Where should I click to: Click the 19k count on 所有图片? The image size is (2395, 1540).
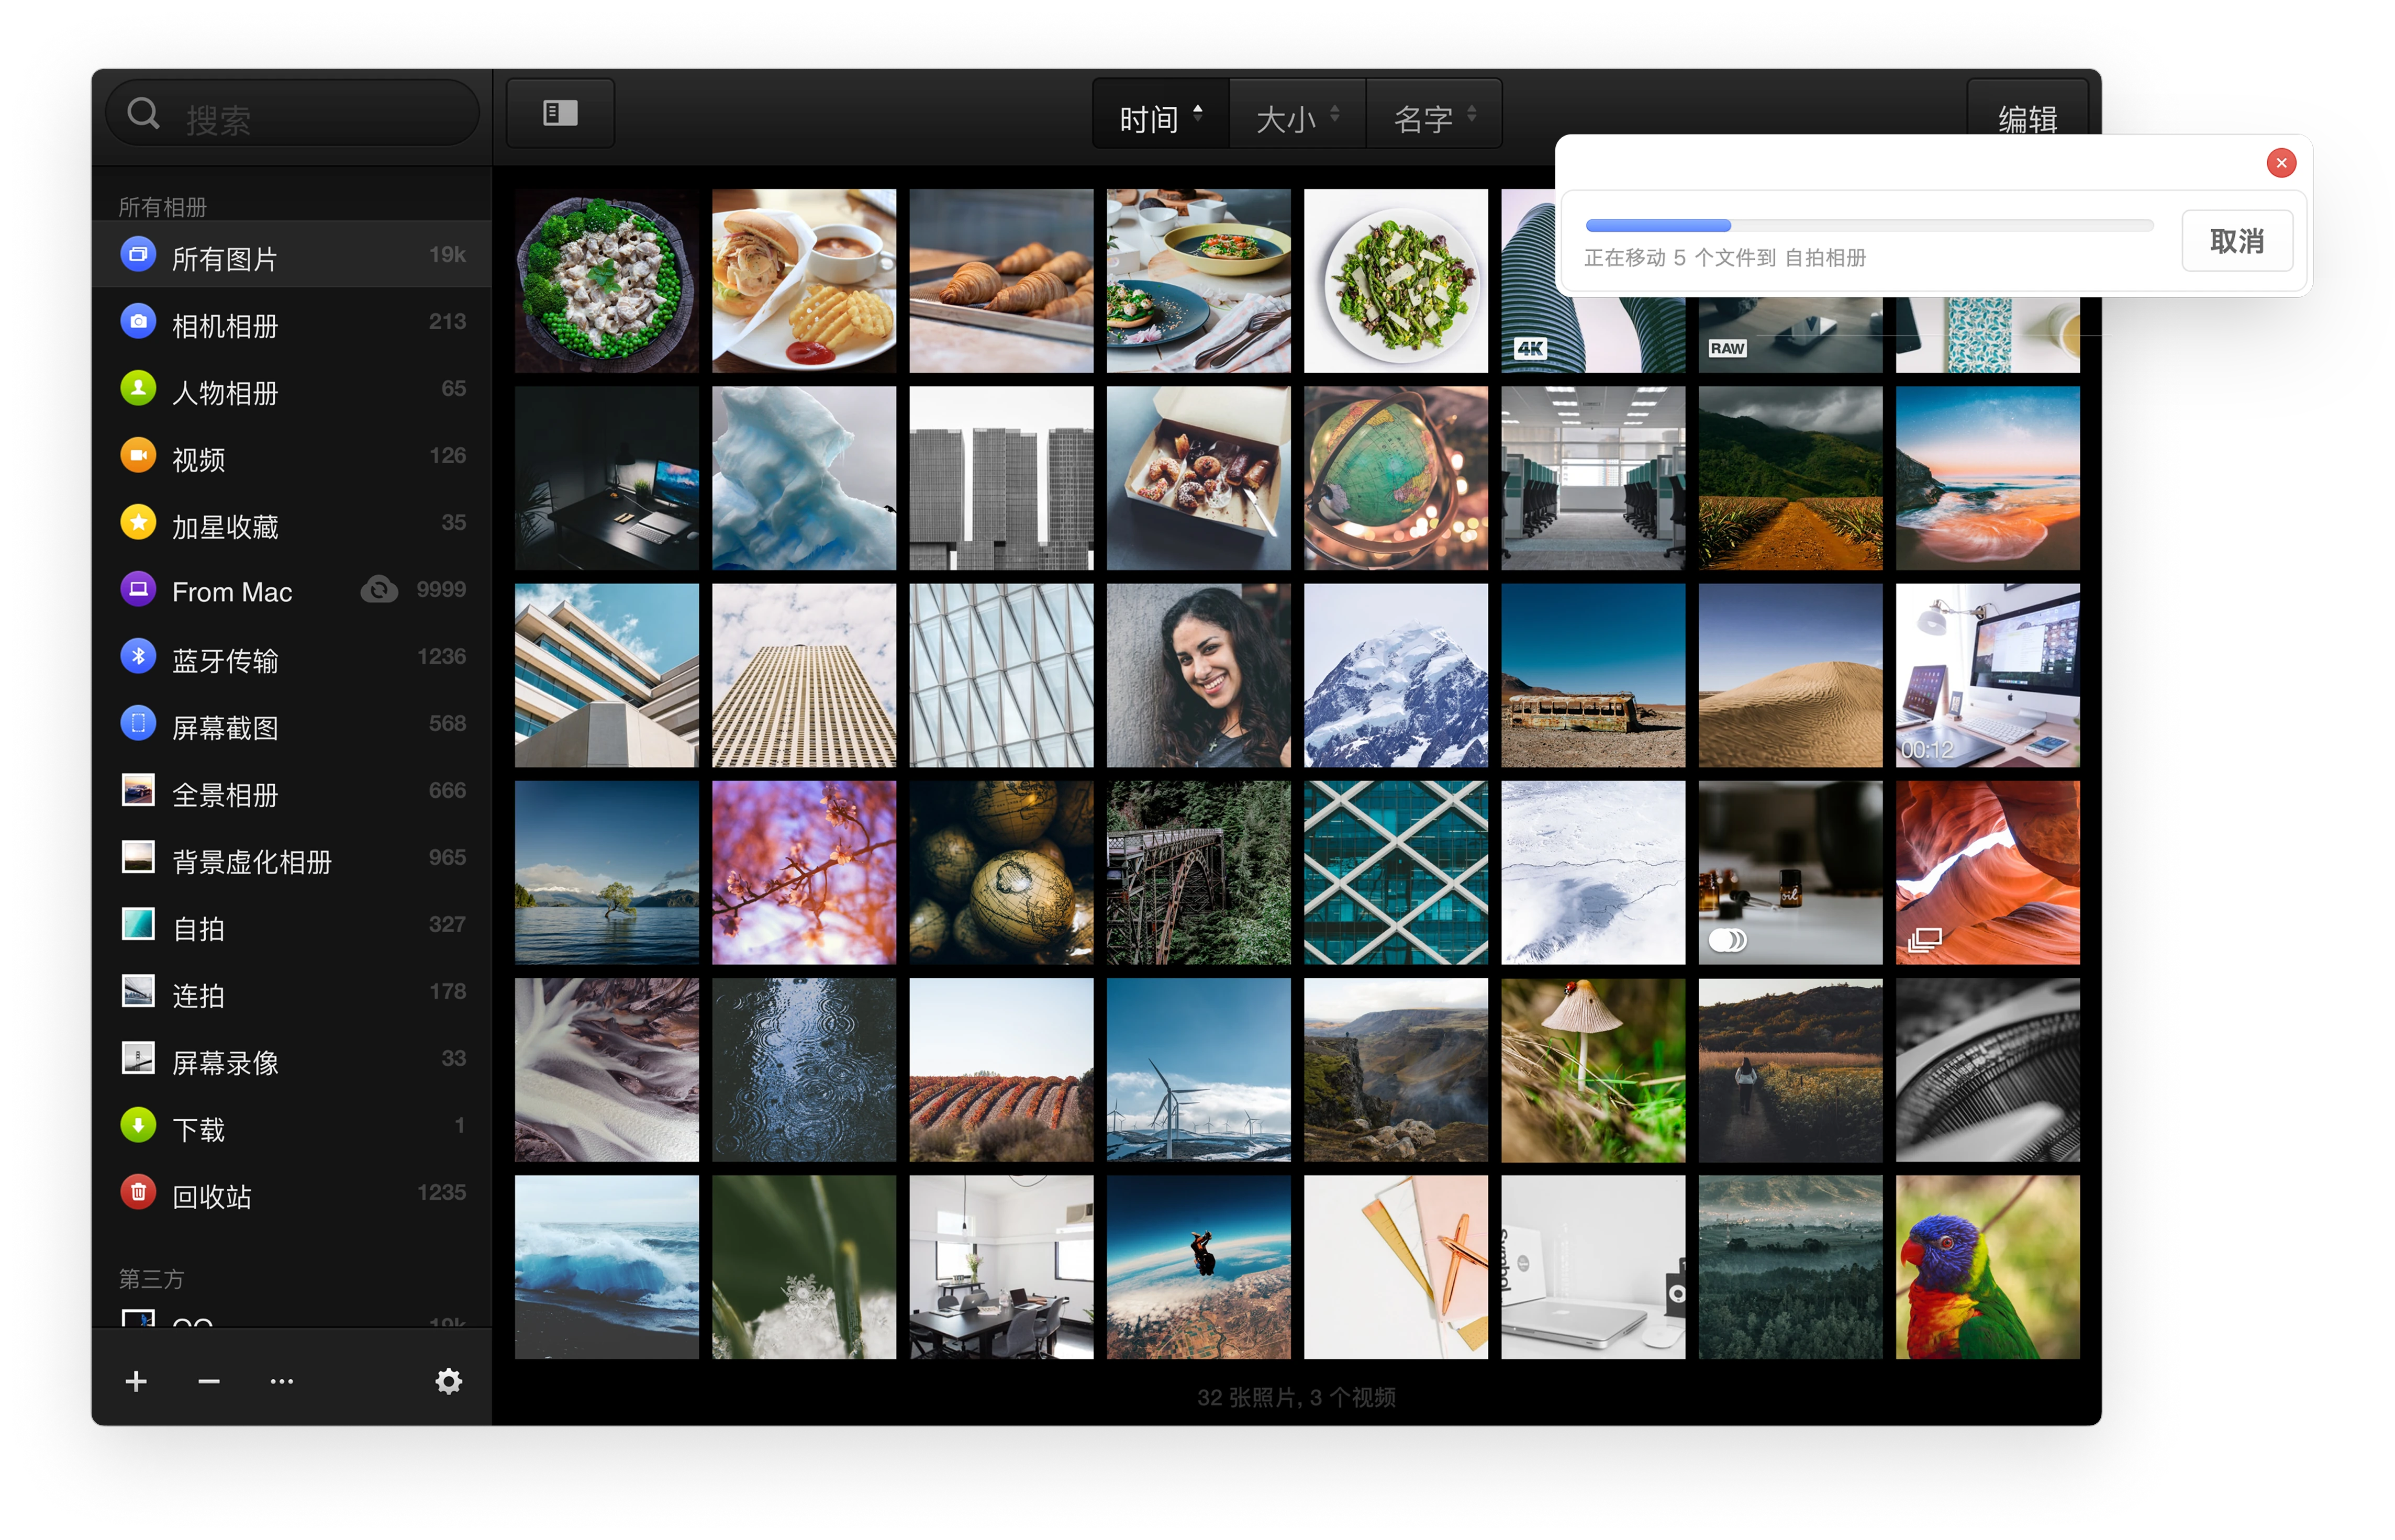point(447,255)
